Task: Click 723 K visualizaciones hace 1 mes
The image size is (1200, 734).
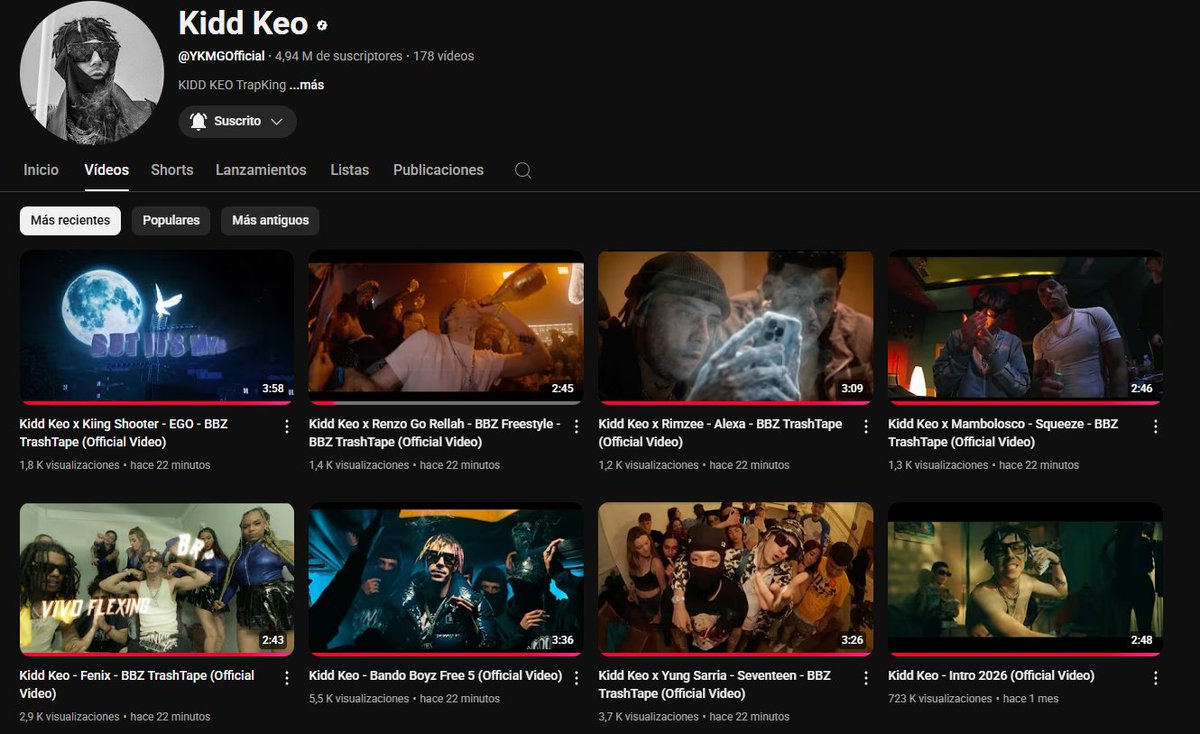Action: 973,699
